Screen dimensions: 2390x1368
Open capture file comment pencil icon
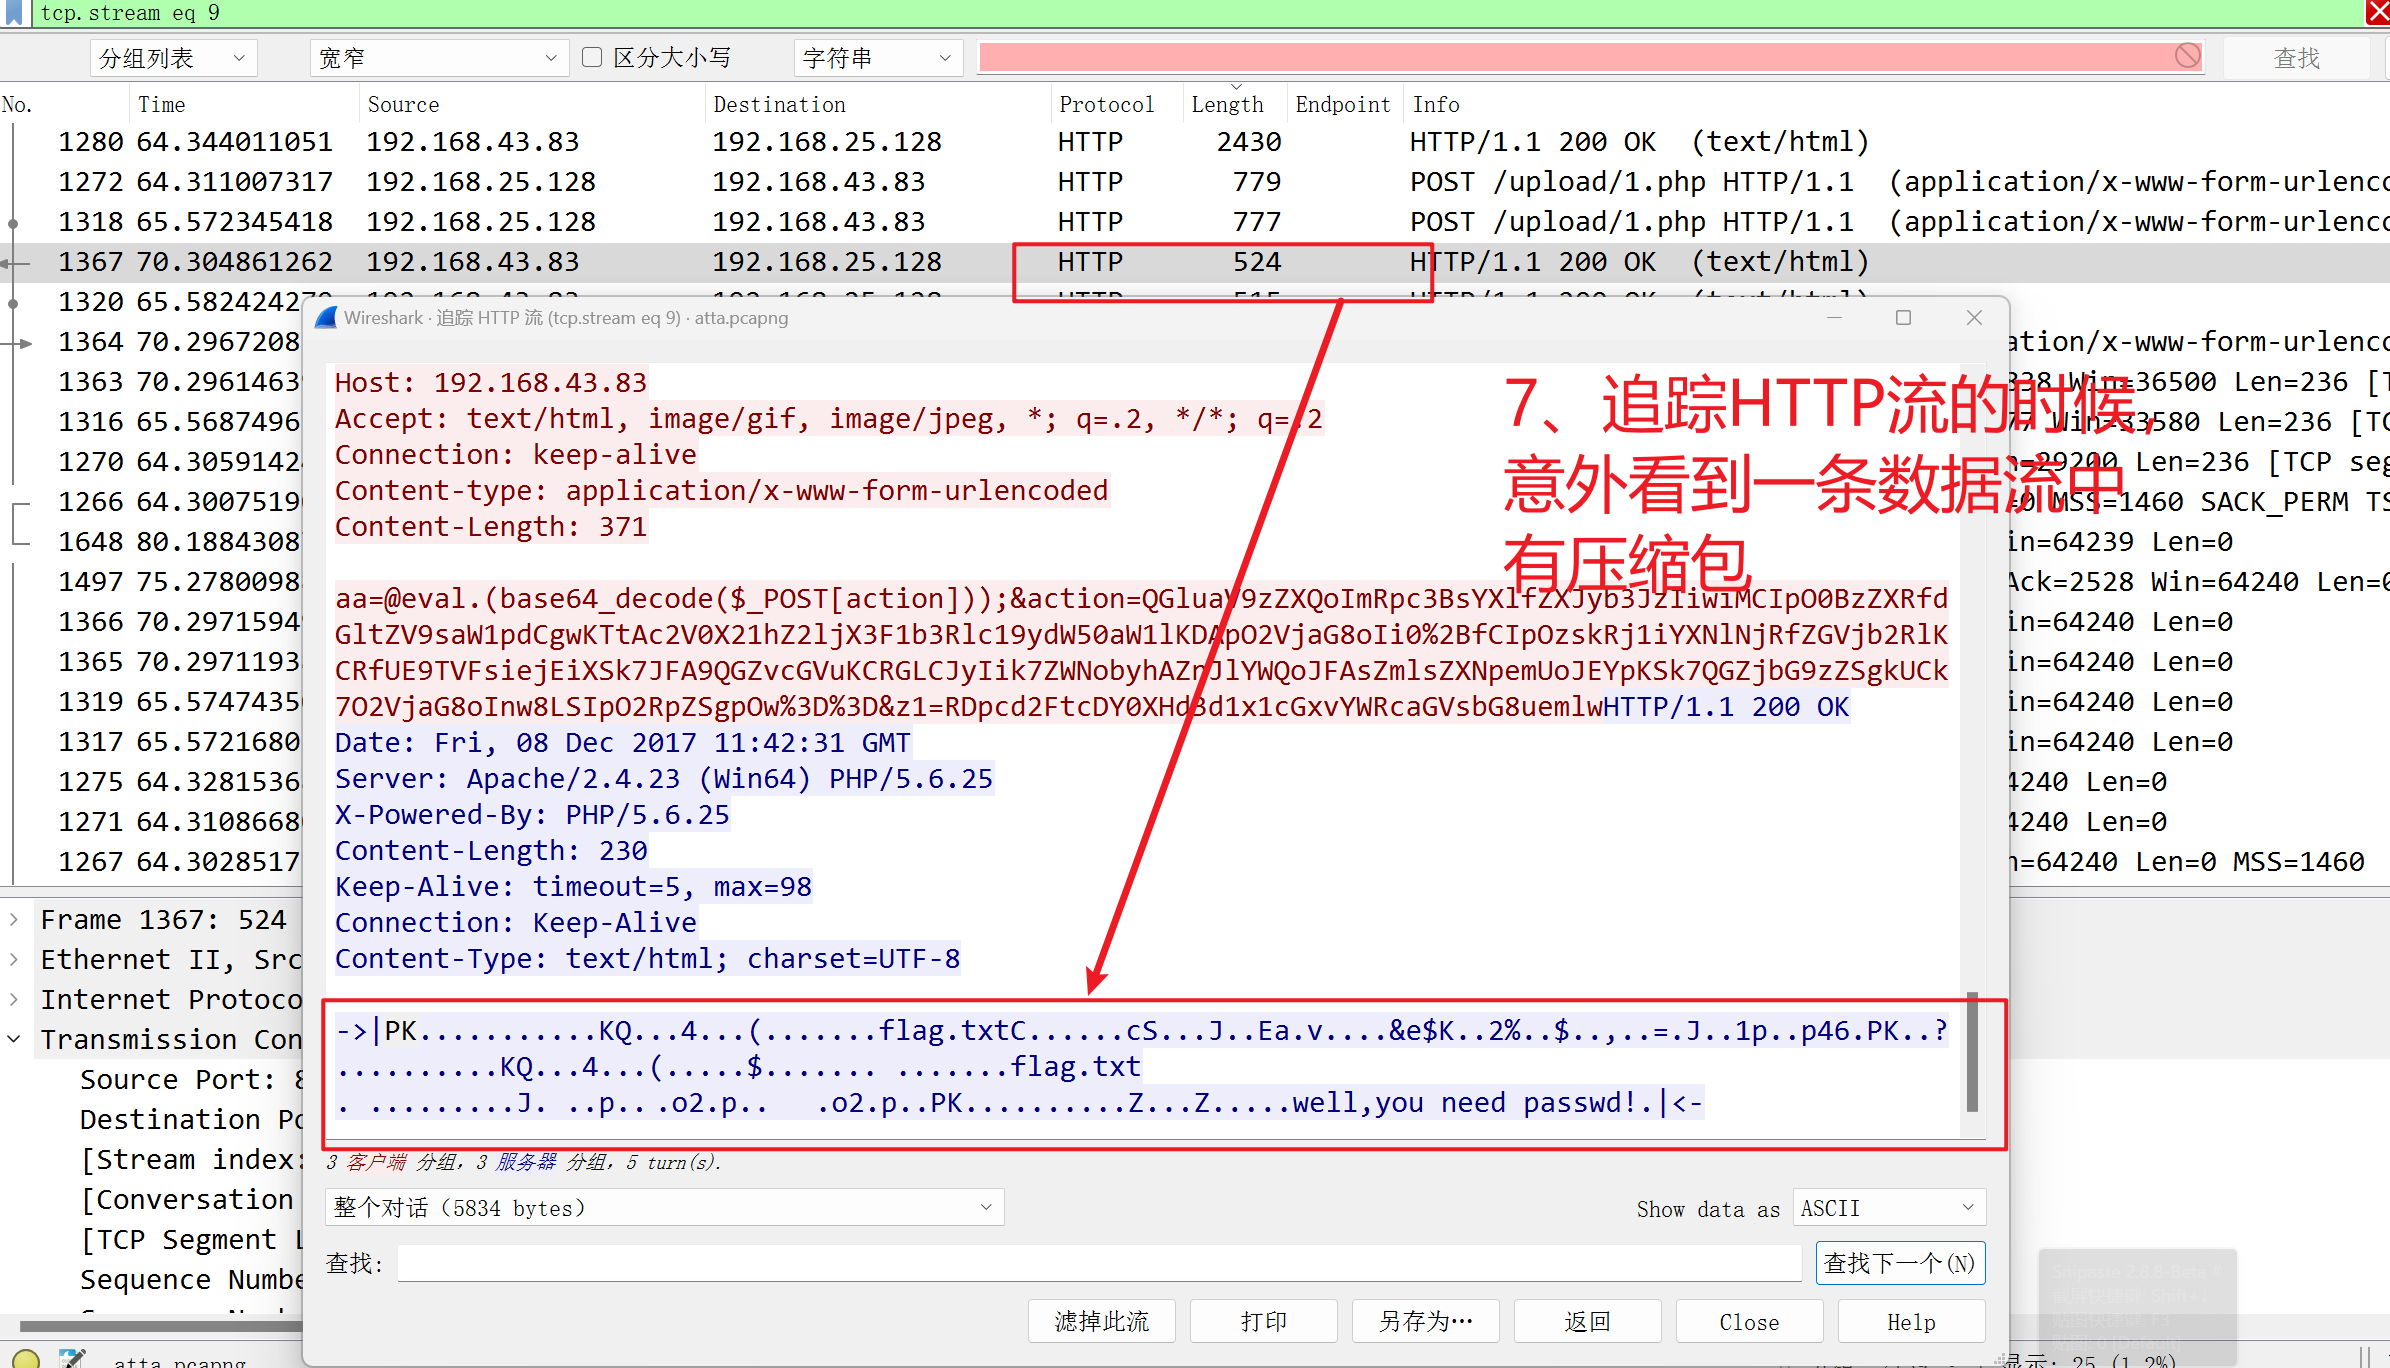tap(71, 1358)
